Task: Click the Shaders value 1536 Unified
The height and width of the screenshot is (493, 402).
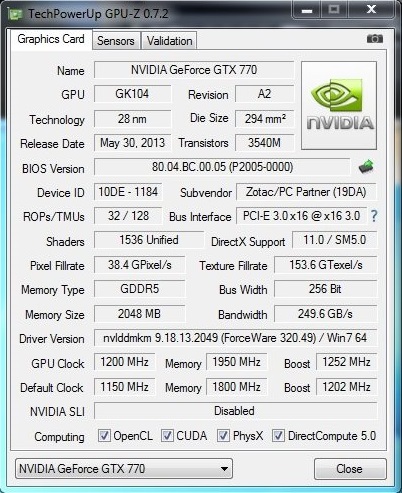Action: [149, 240]
